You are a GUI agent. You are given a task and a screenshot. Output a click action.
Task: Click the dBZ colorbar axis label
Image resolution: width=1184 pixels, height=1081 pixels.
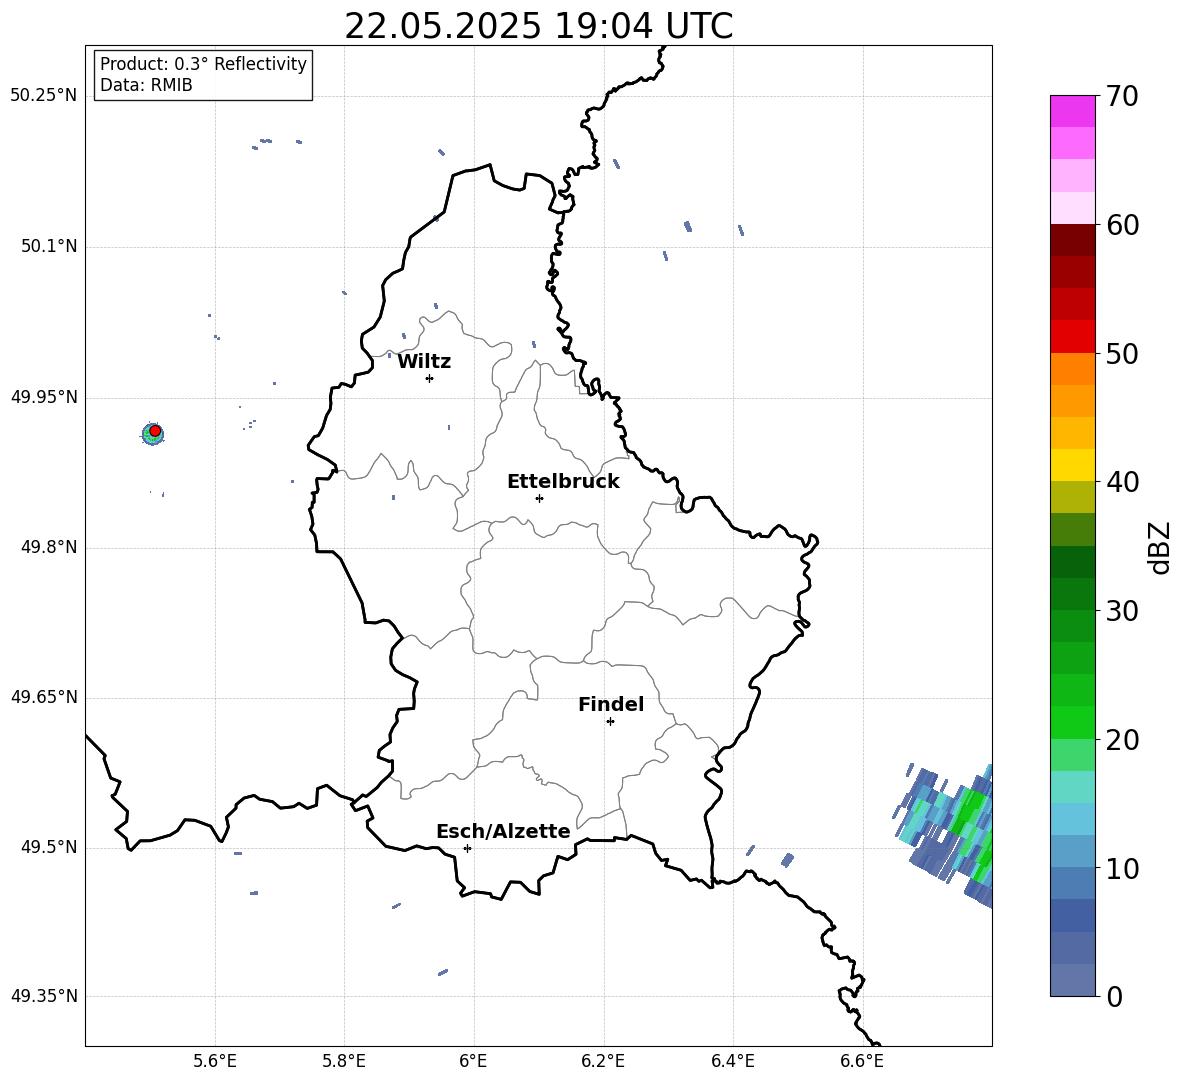coord(1159,547)
